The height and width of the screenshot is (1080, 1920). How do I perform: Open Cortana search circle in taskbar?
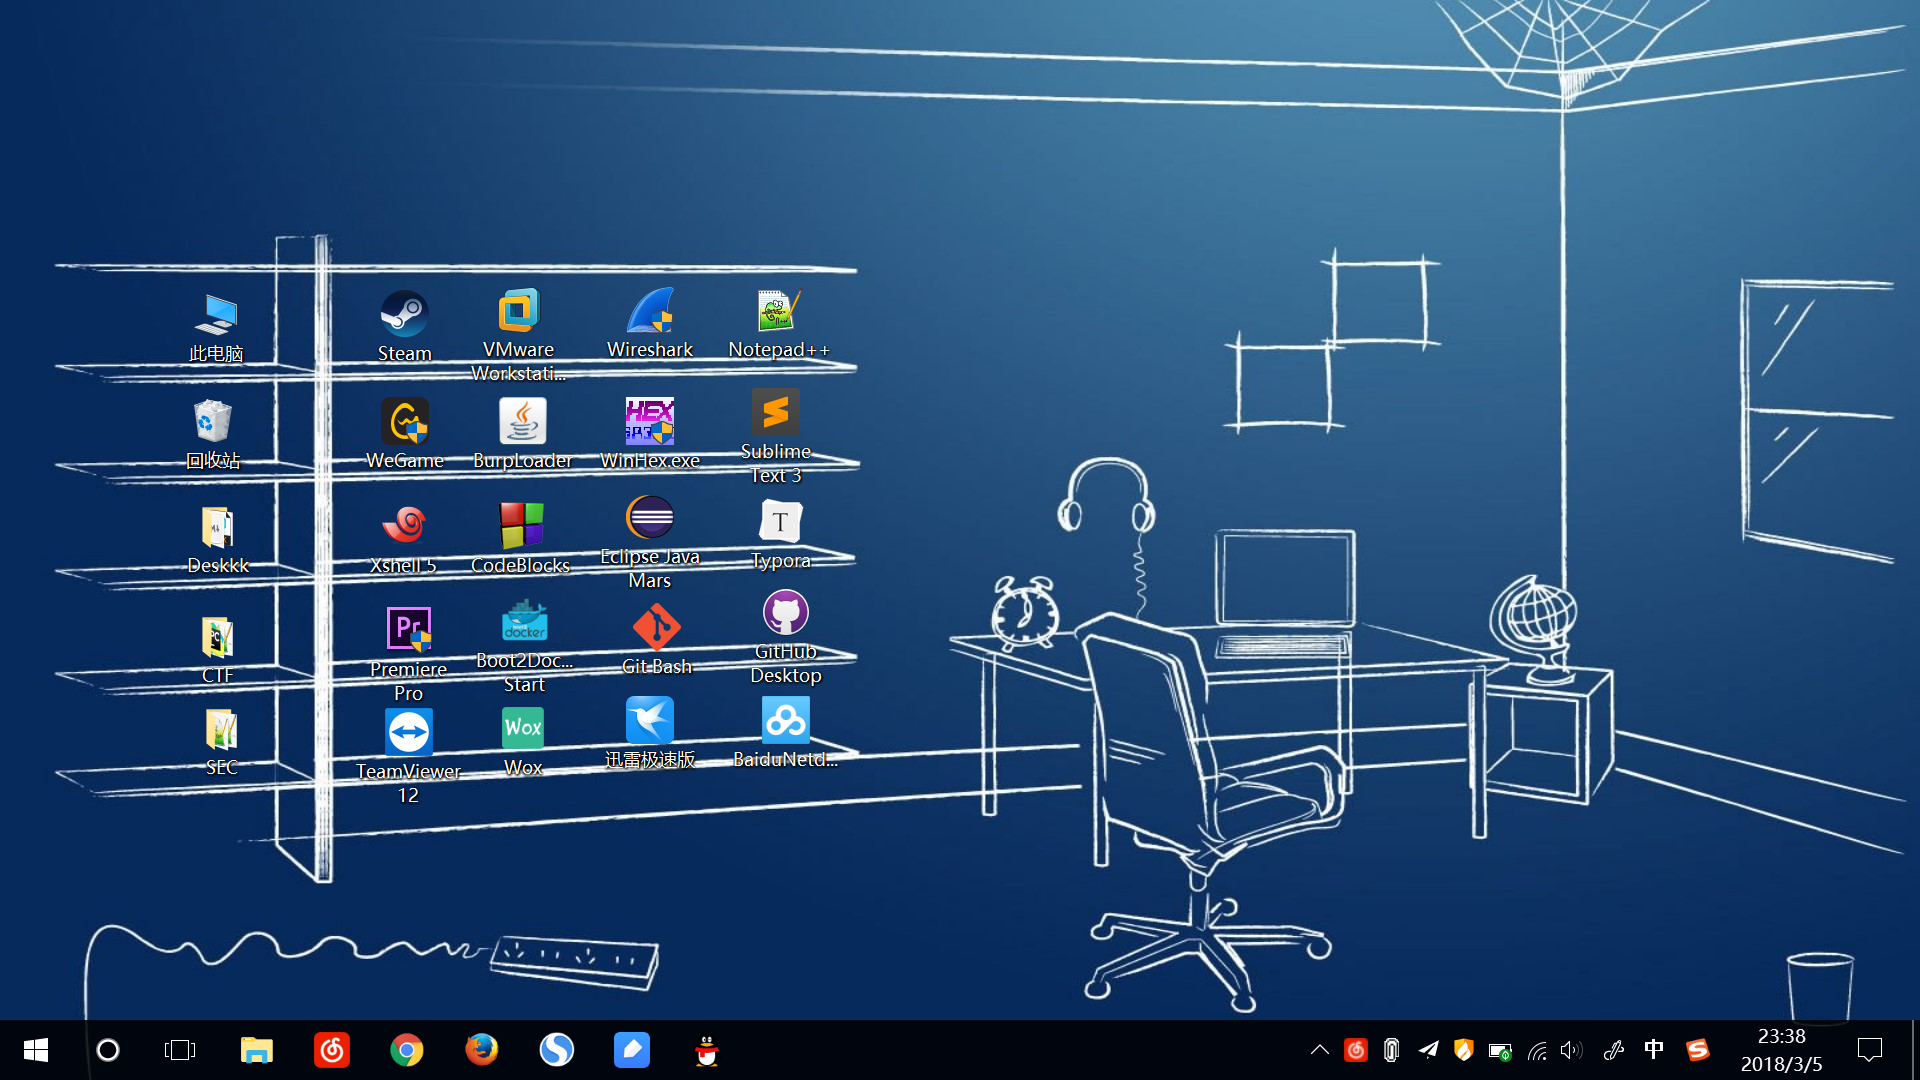[108, 1050]
